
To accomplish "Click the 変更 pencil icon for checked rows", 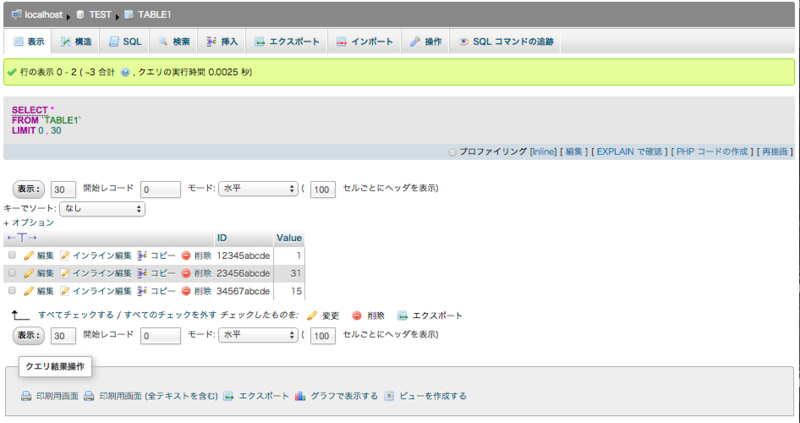I will [x=312, y=316].
